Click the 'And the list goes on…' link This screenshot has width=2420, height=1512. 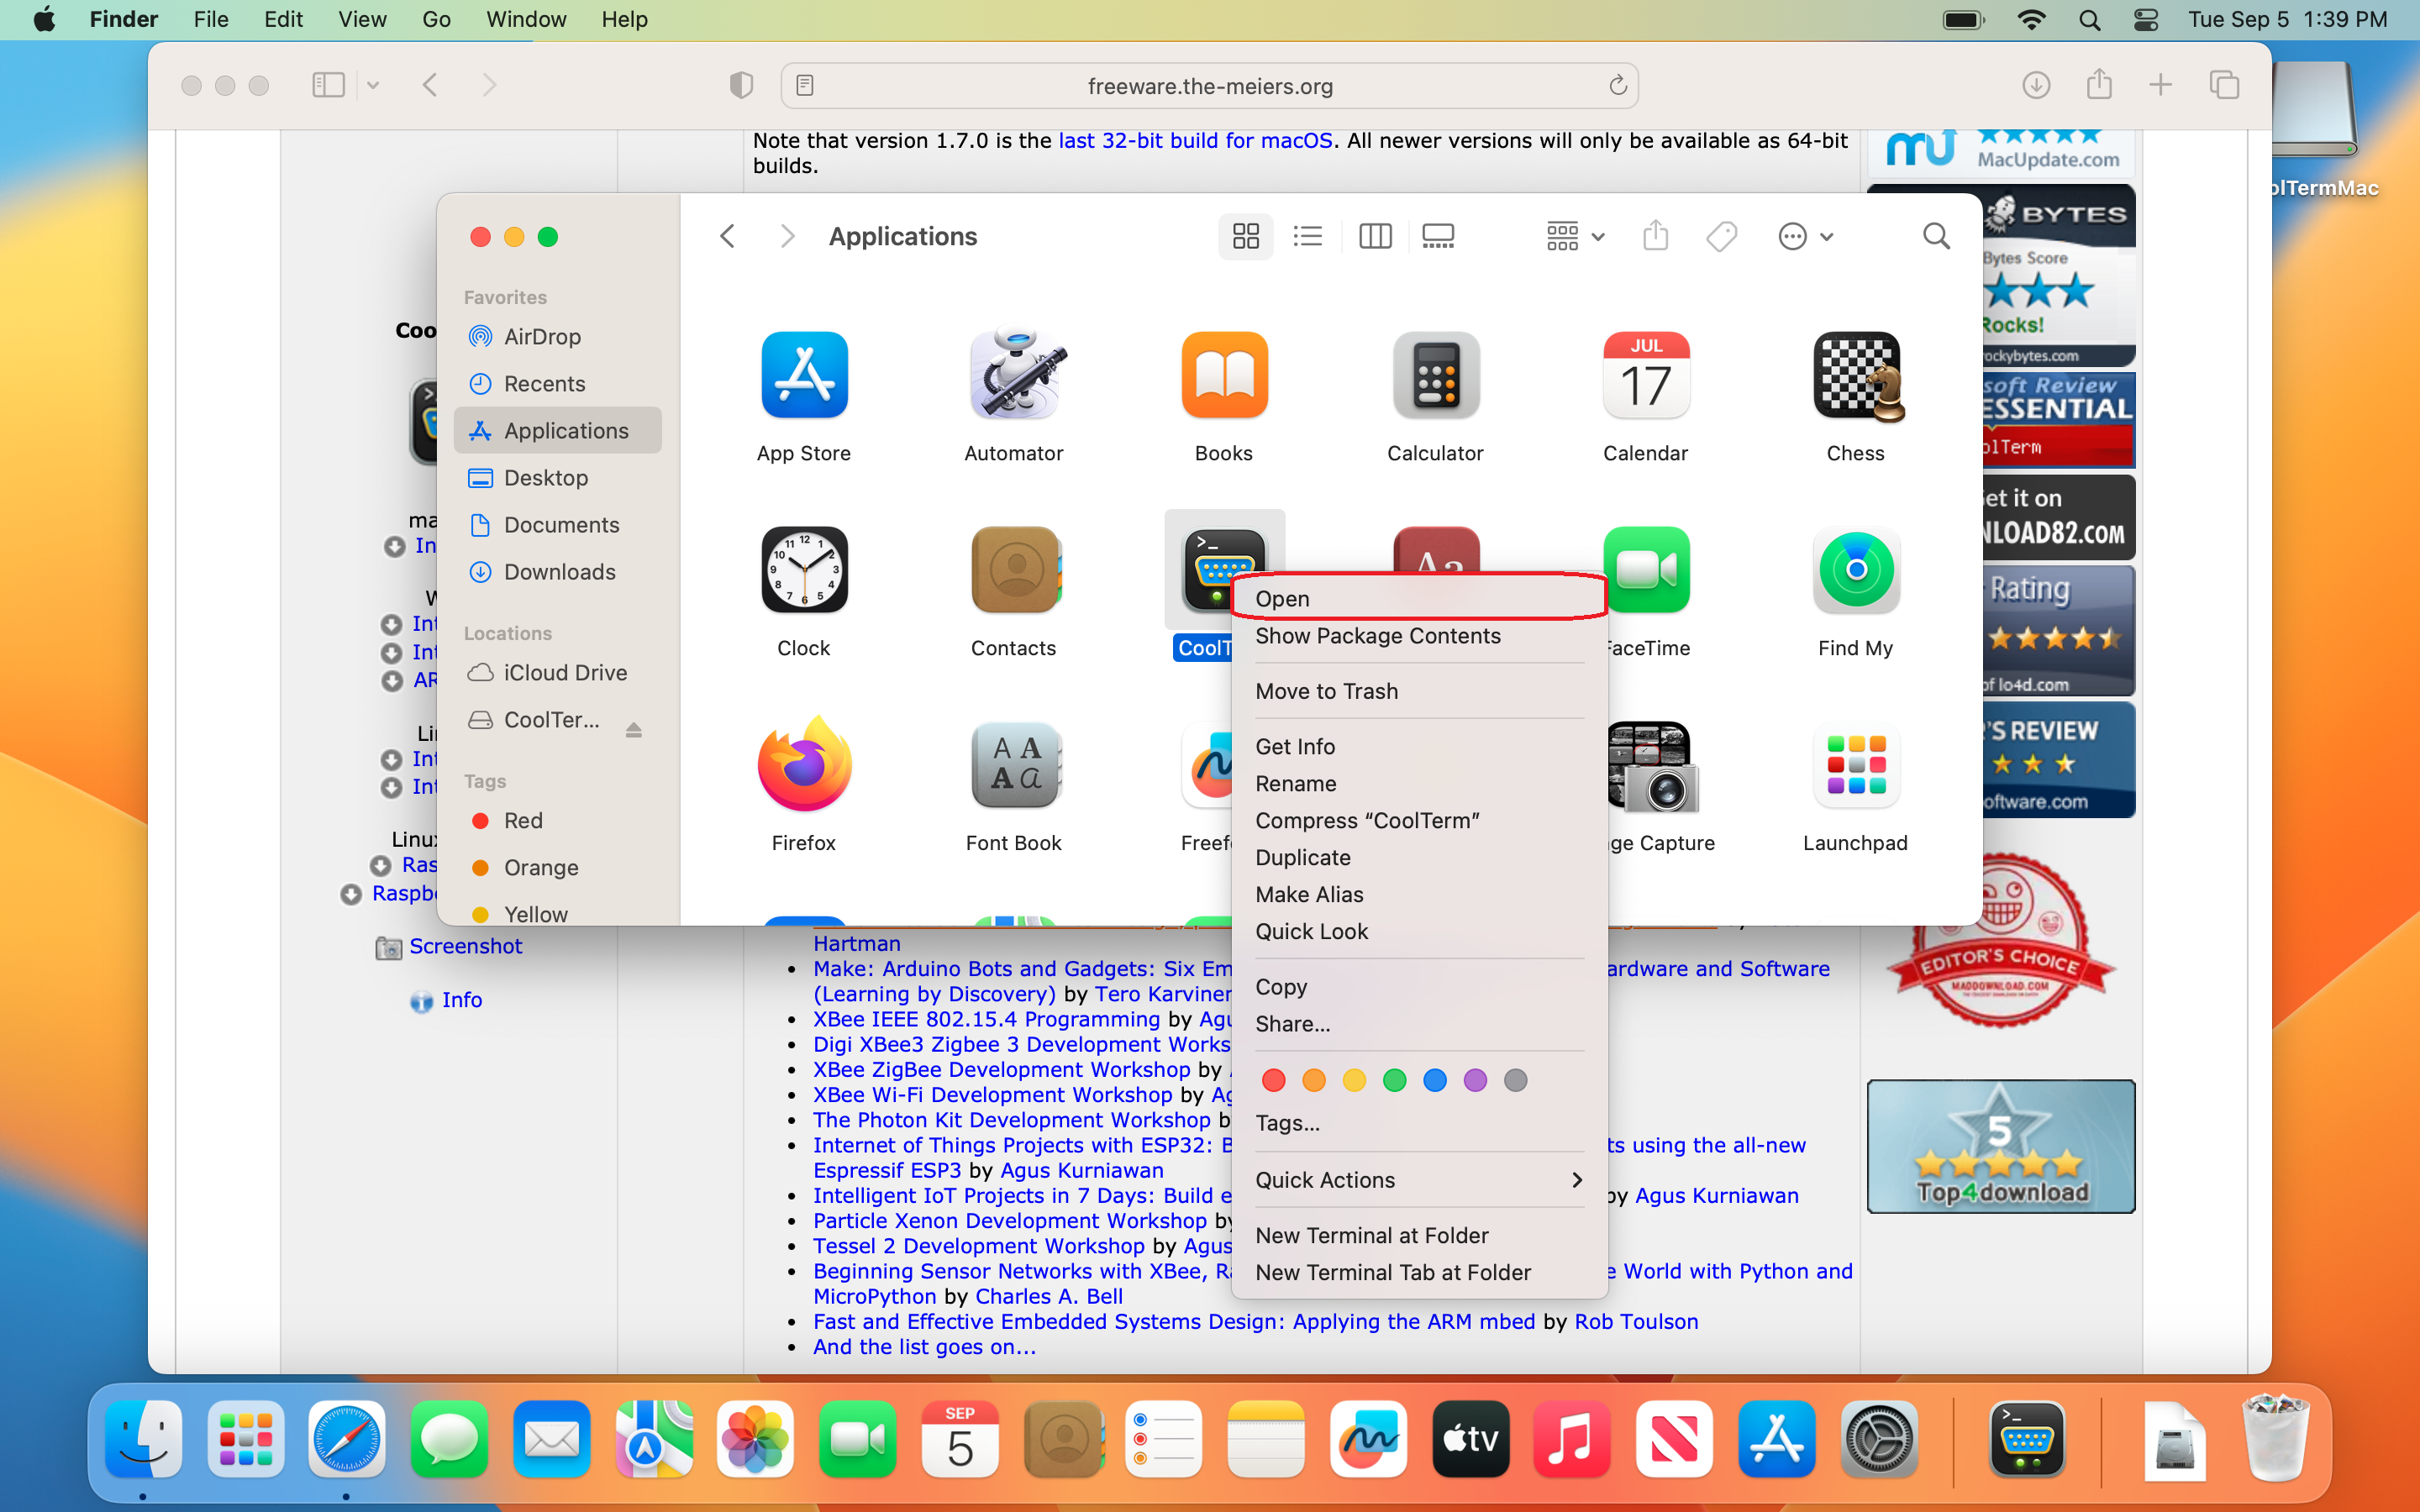click(x=923, y=1347)
